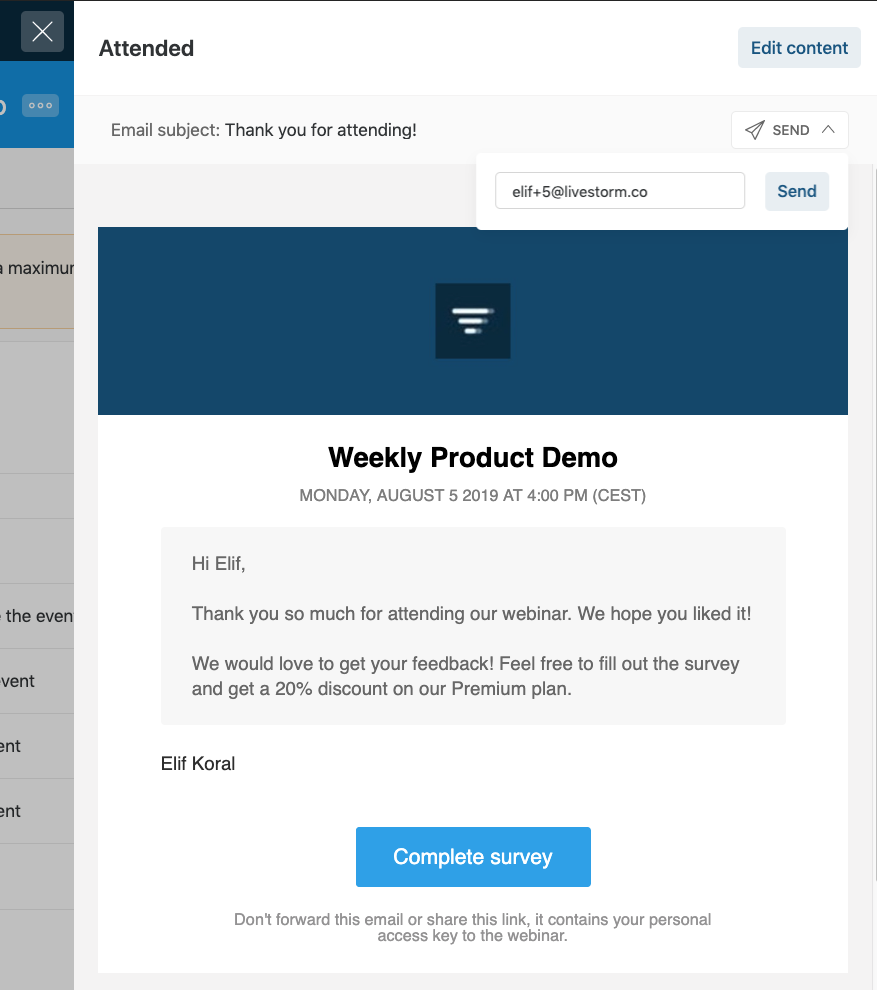Focus the test recipient email field

pos(619,191)
